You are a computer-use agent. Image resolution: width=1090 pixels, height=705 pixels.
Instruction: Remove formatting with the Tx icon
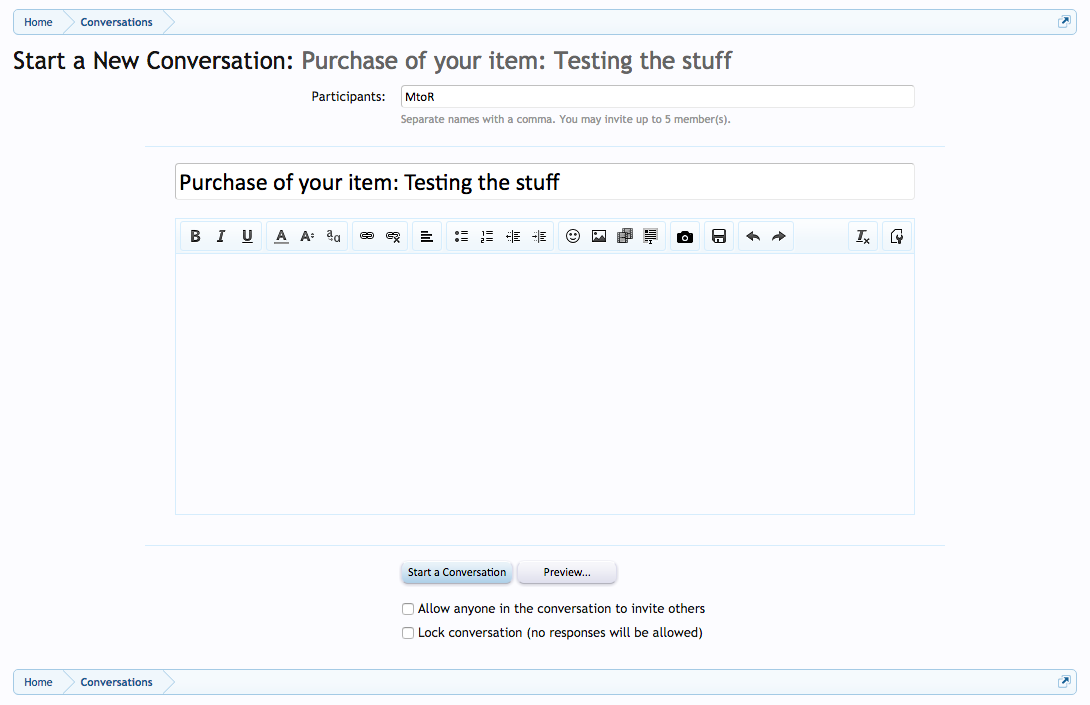(862, 237)
